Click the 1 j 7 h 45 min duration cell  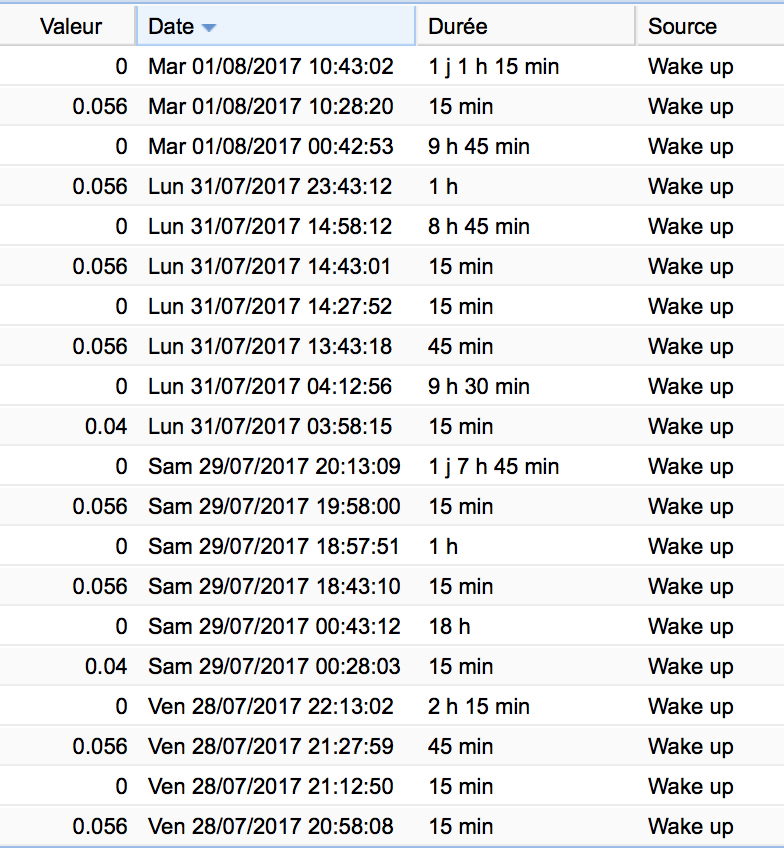493,467
